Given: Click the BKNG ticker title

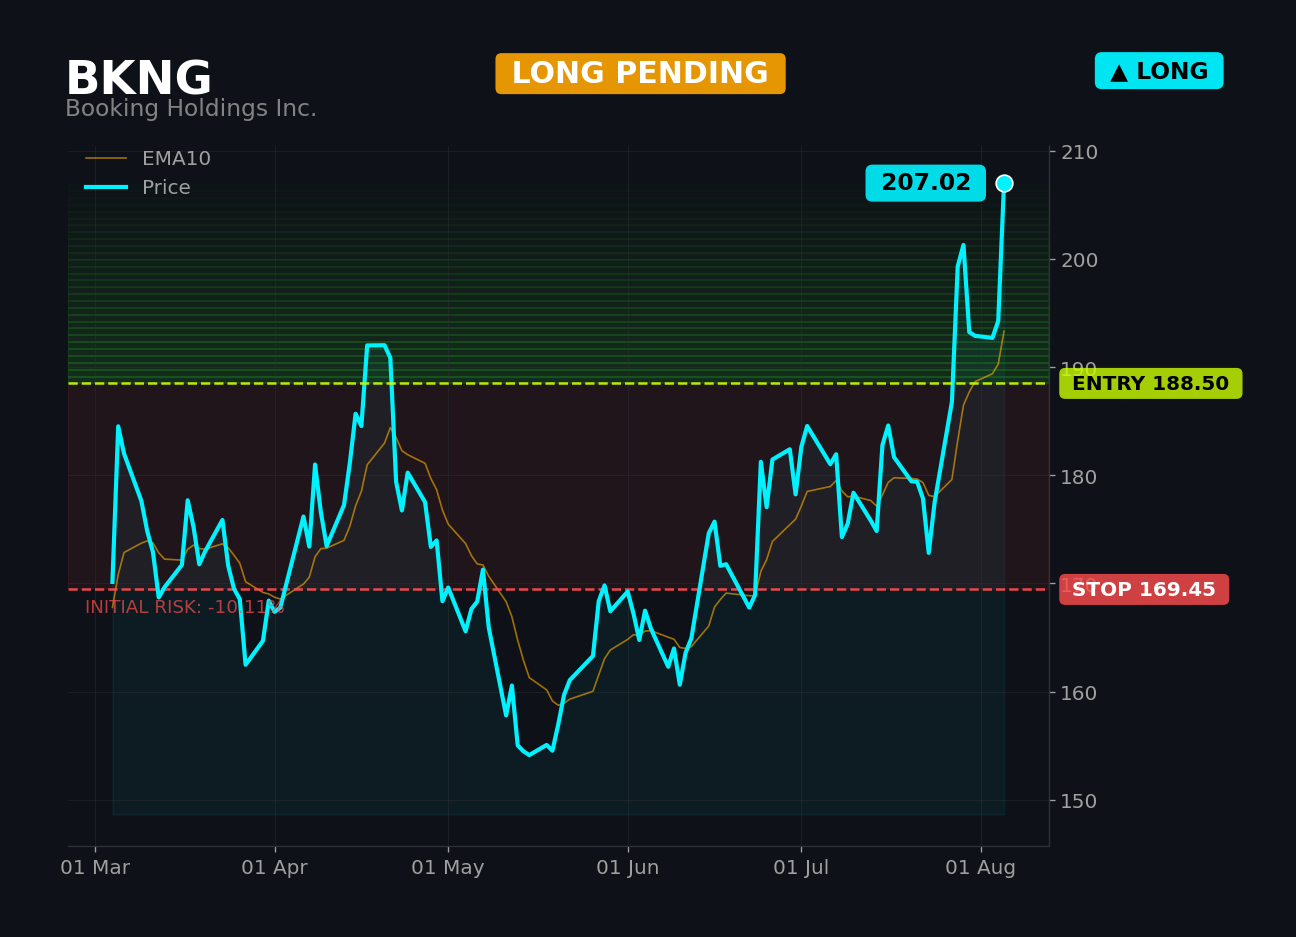Looking at the screenshot, I should click(x=138, y=79).
